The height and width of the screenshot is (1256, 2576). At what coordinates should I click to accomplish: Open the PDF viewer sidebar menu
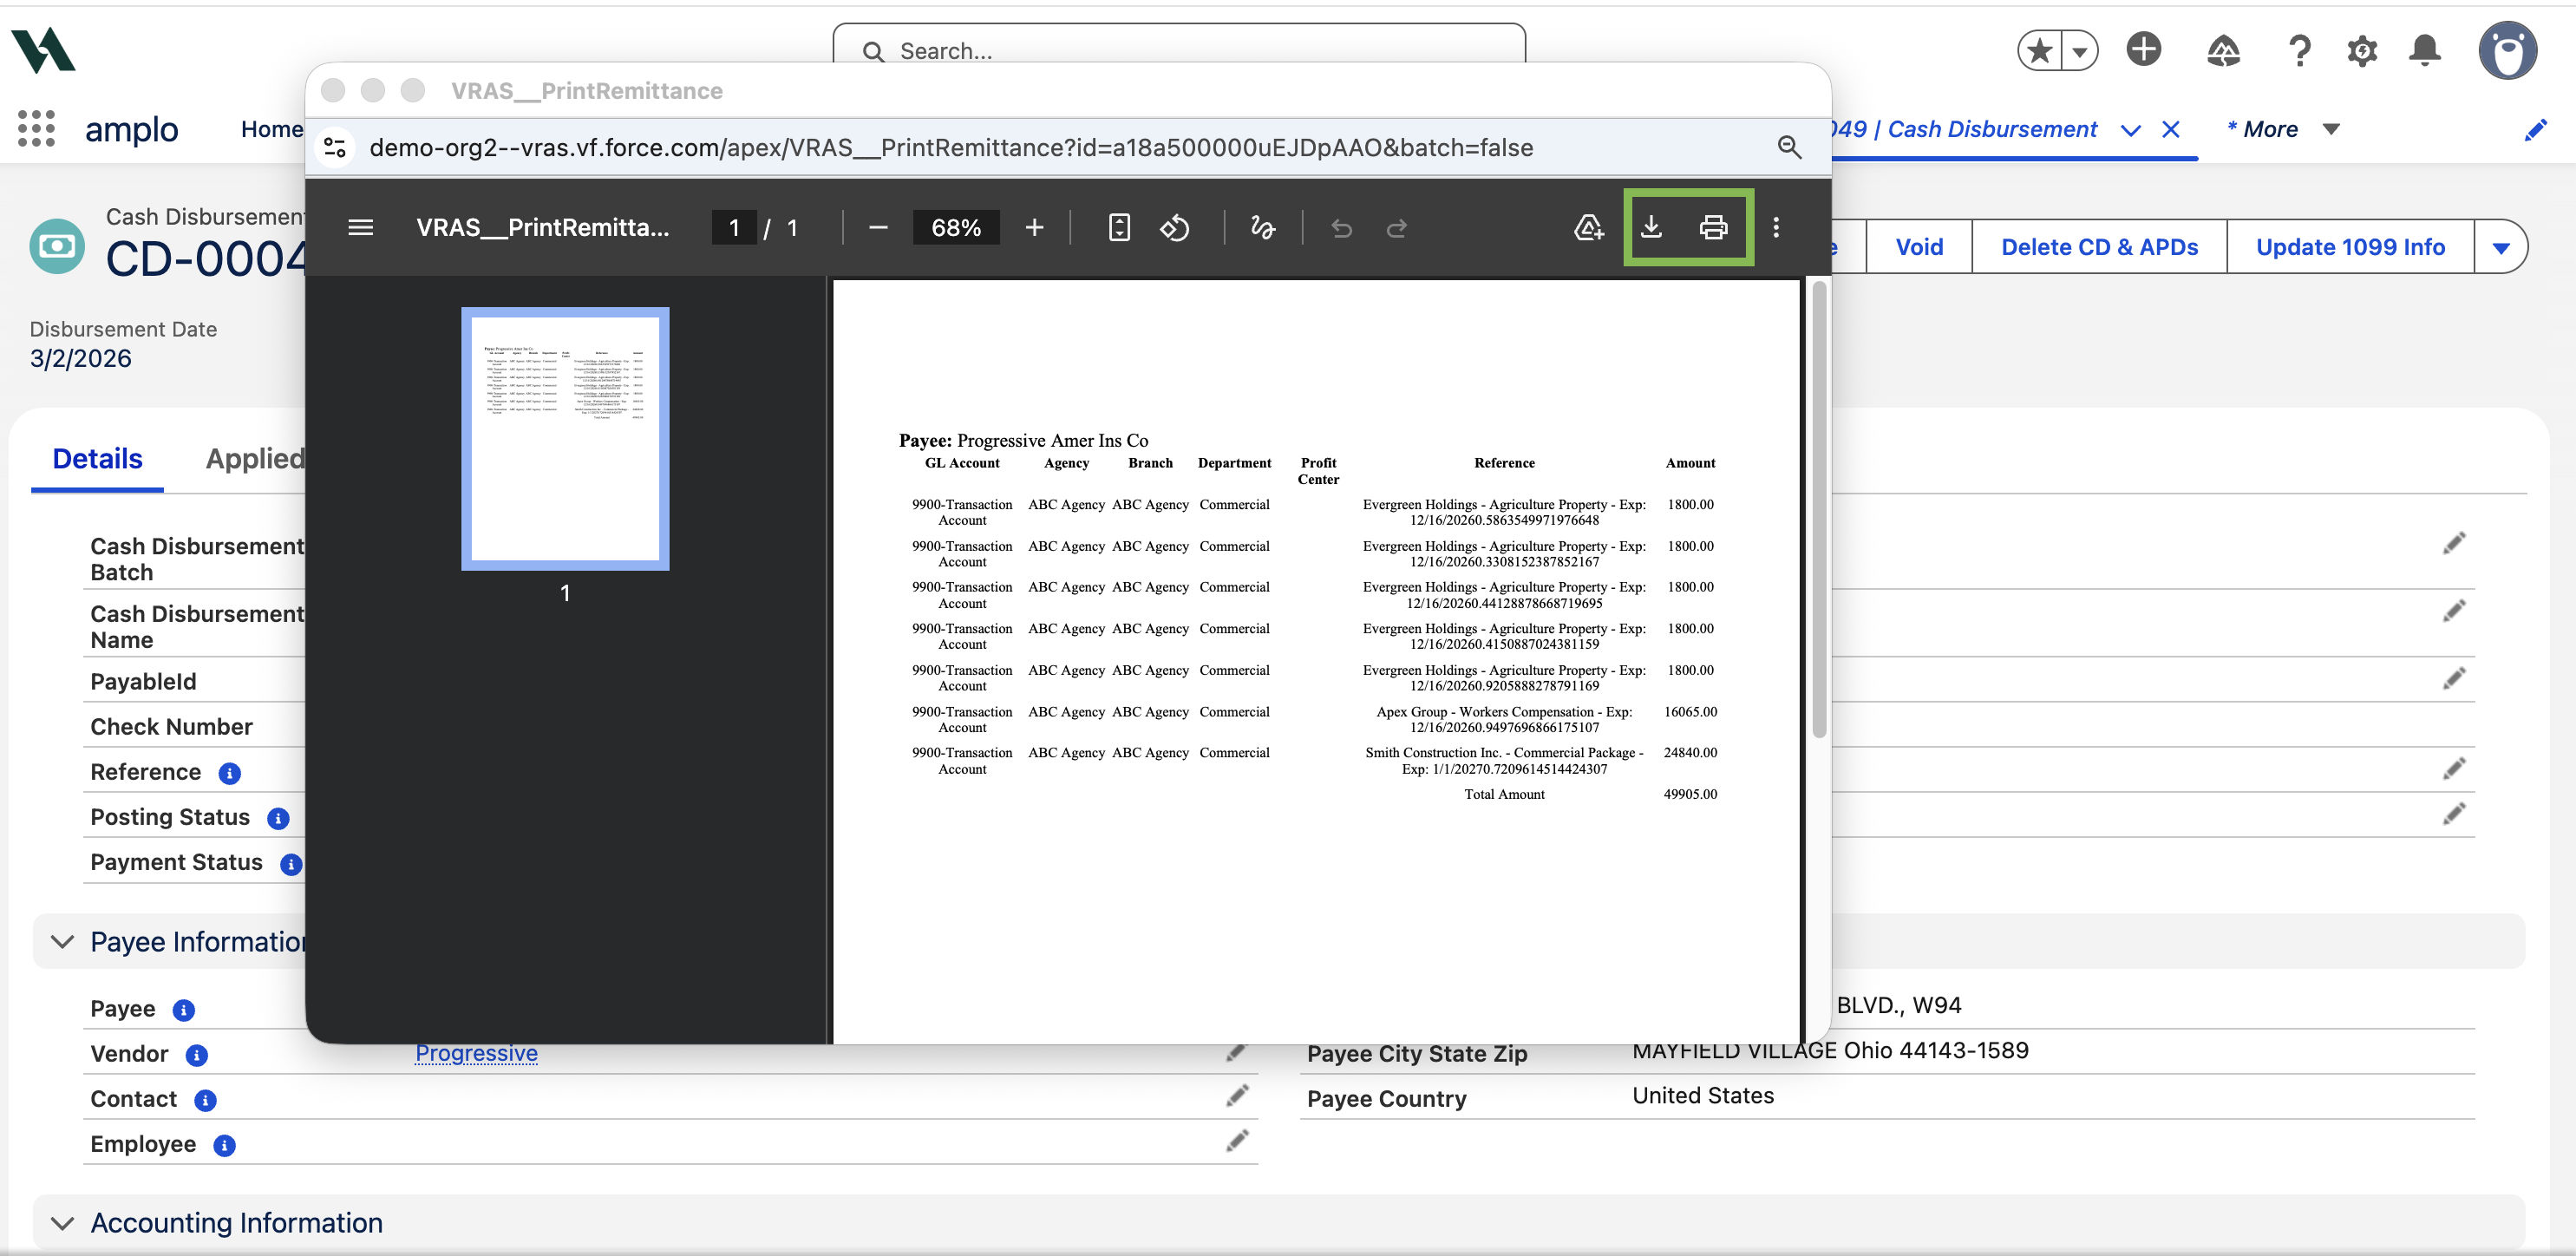pyautogui.click(x=360, y=228)
